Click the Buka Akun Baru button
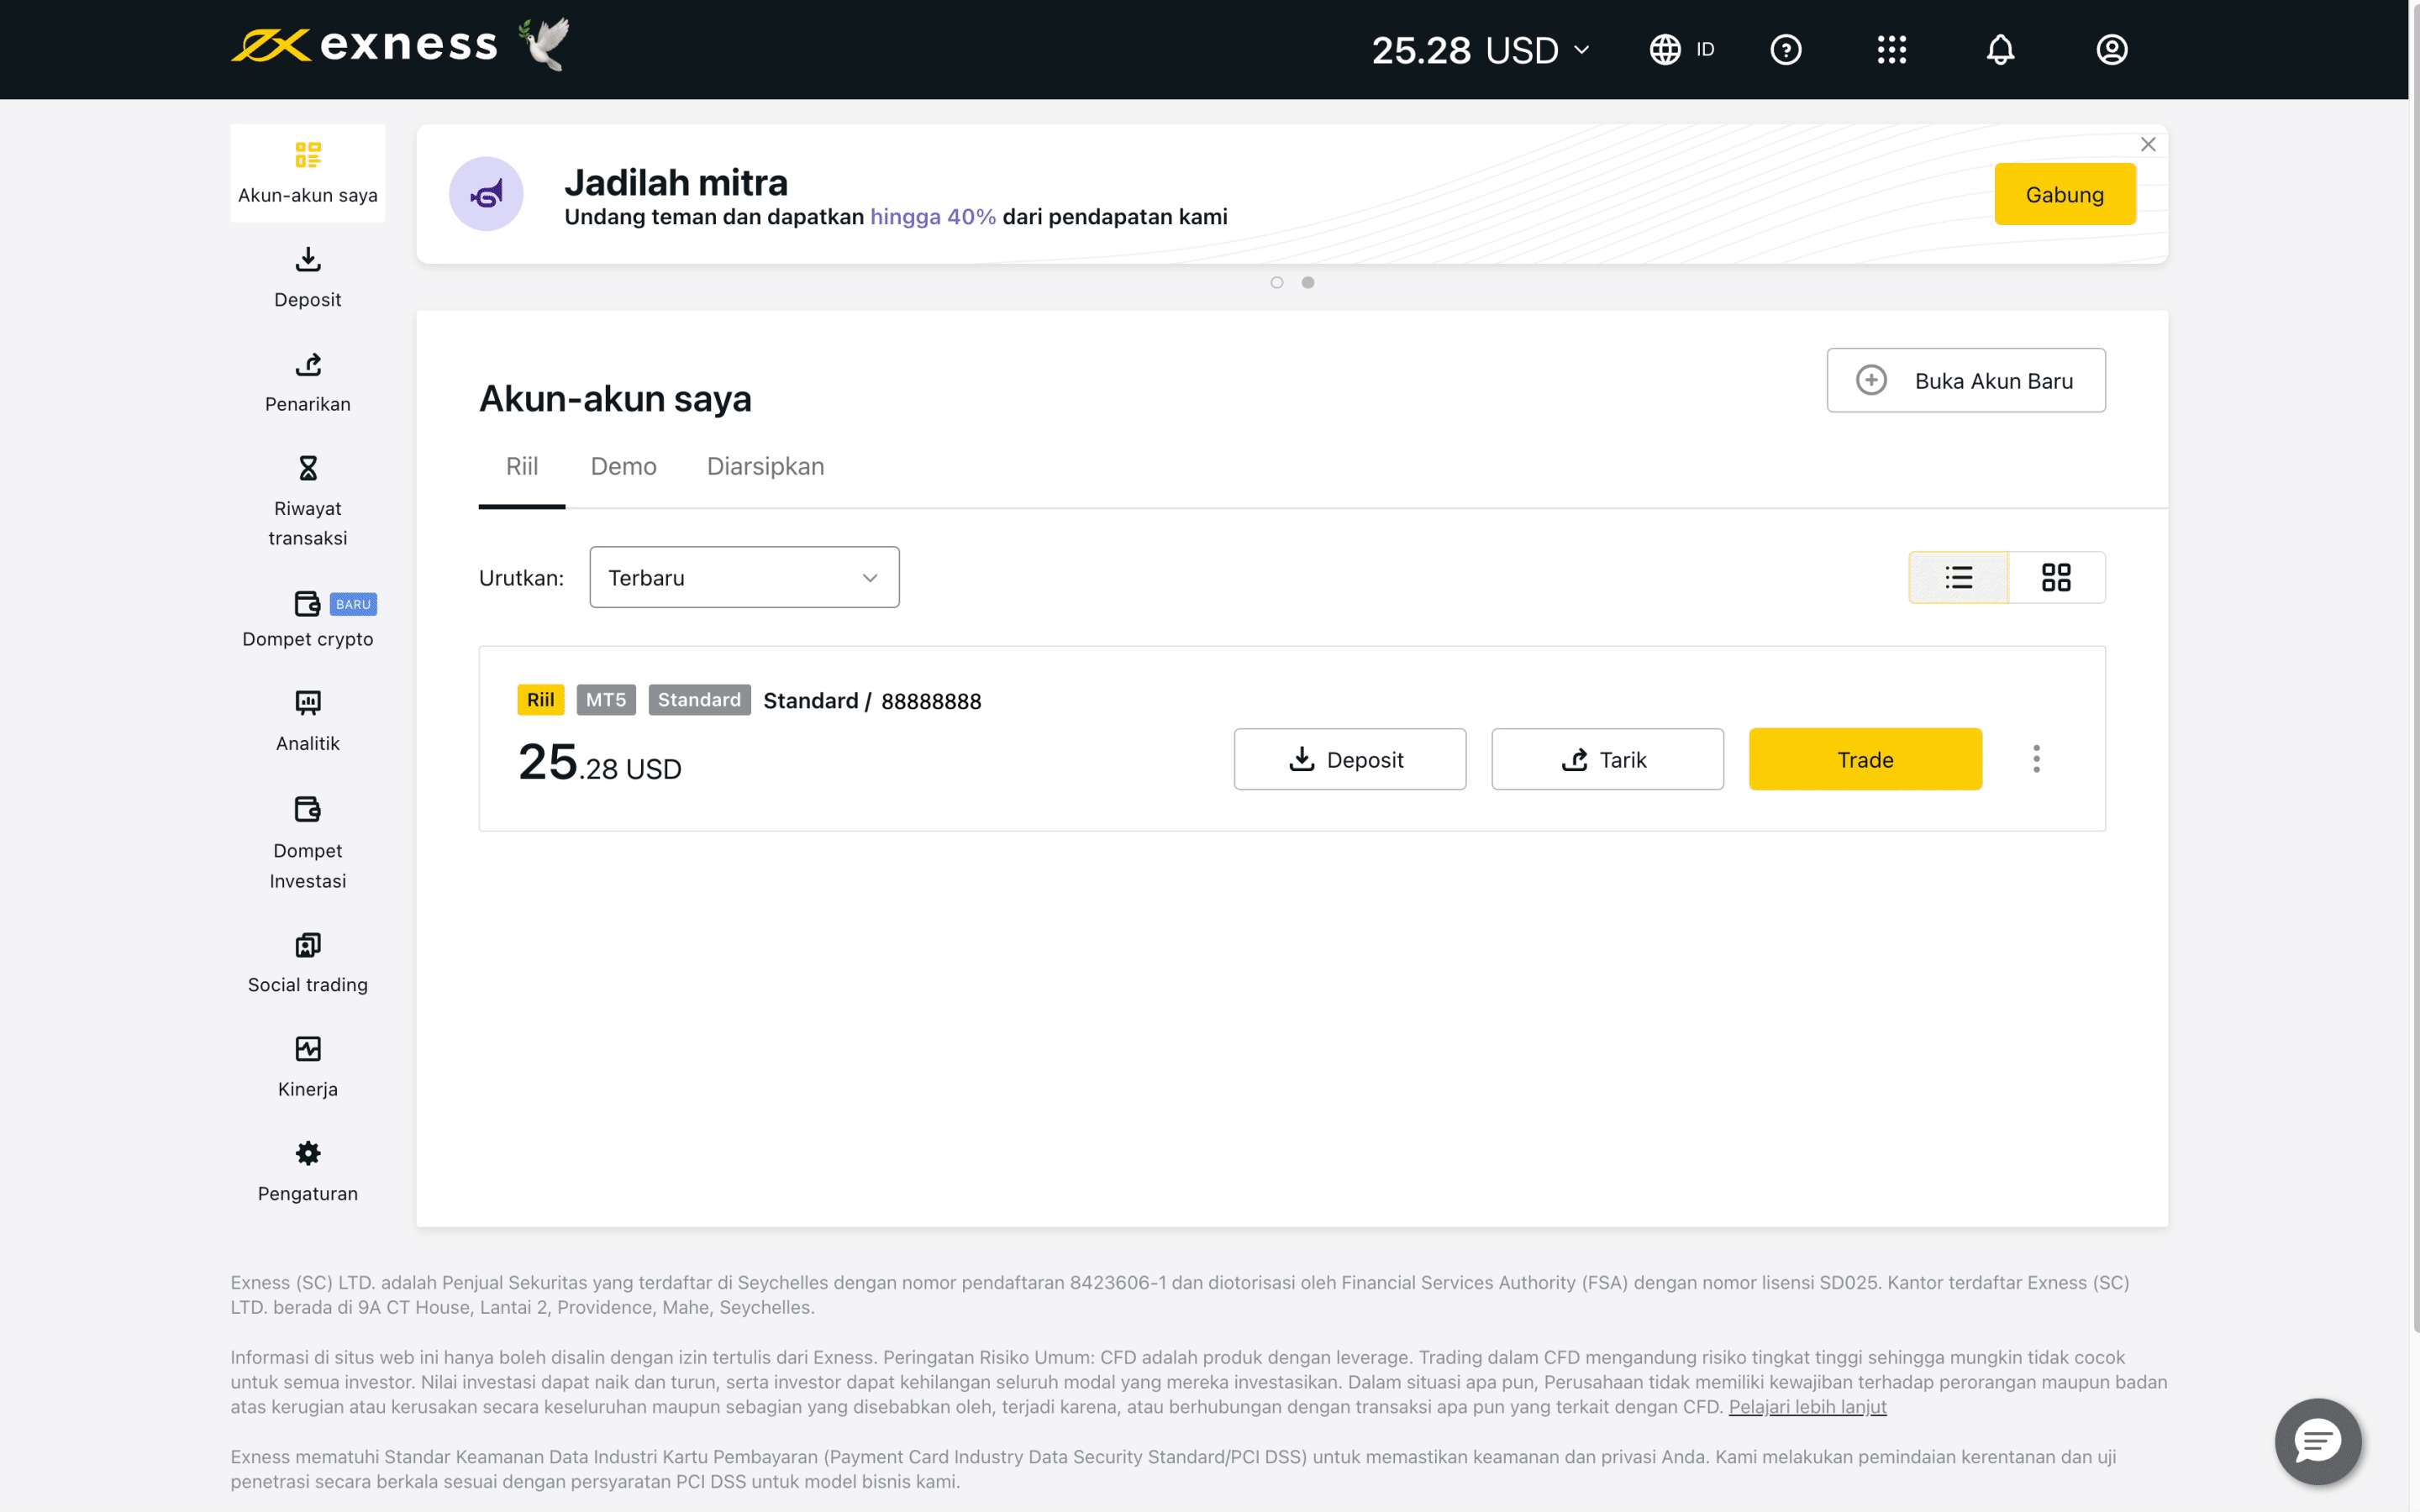 point(1965,380)
